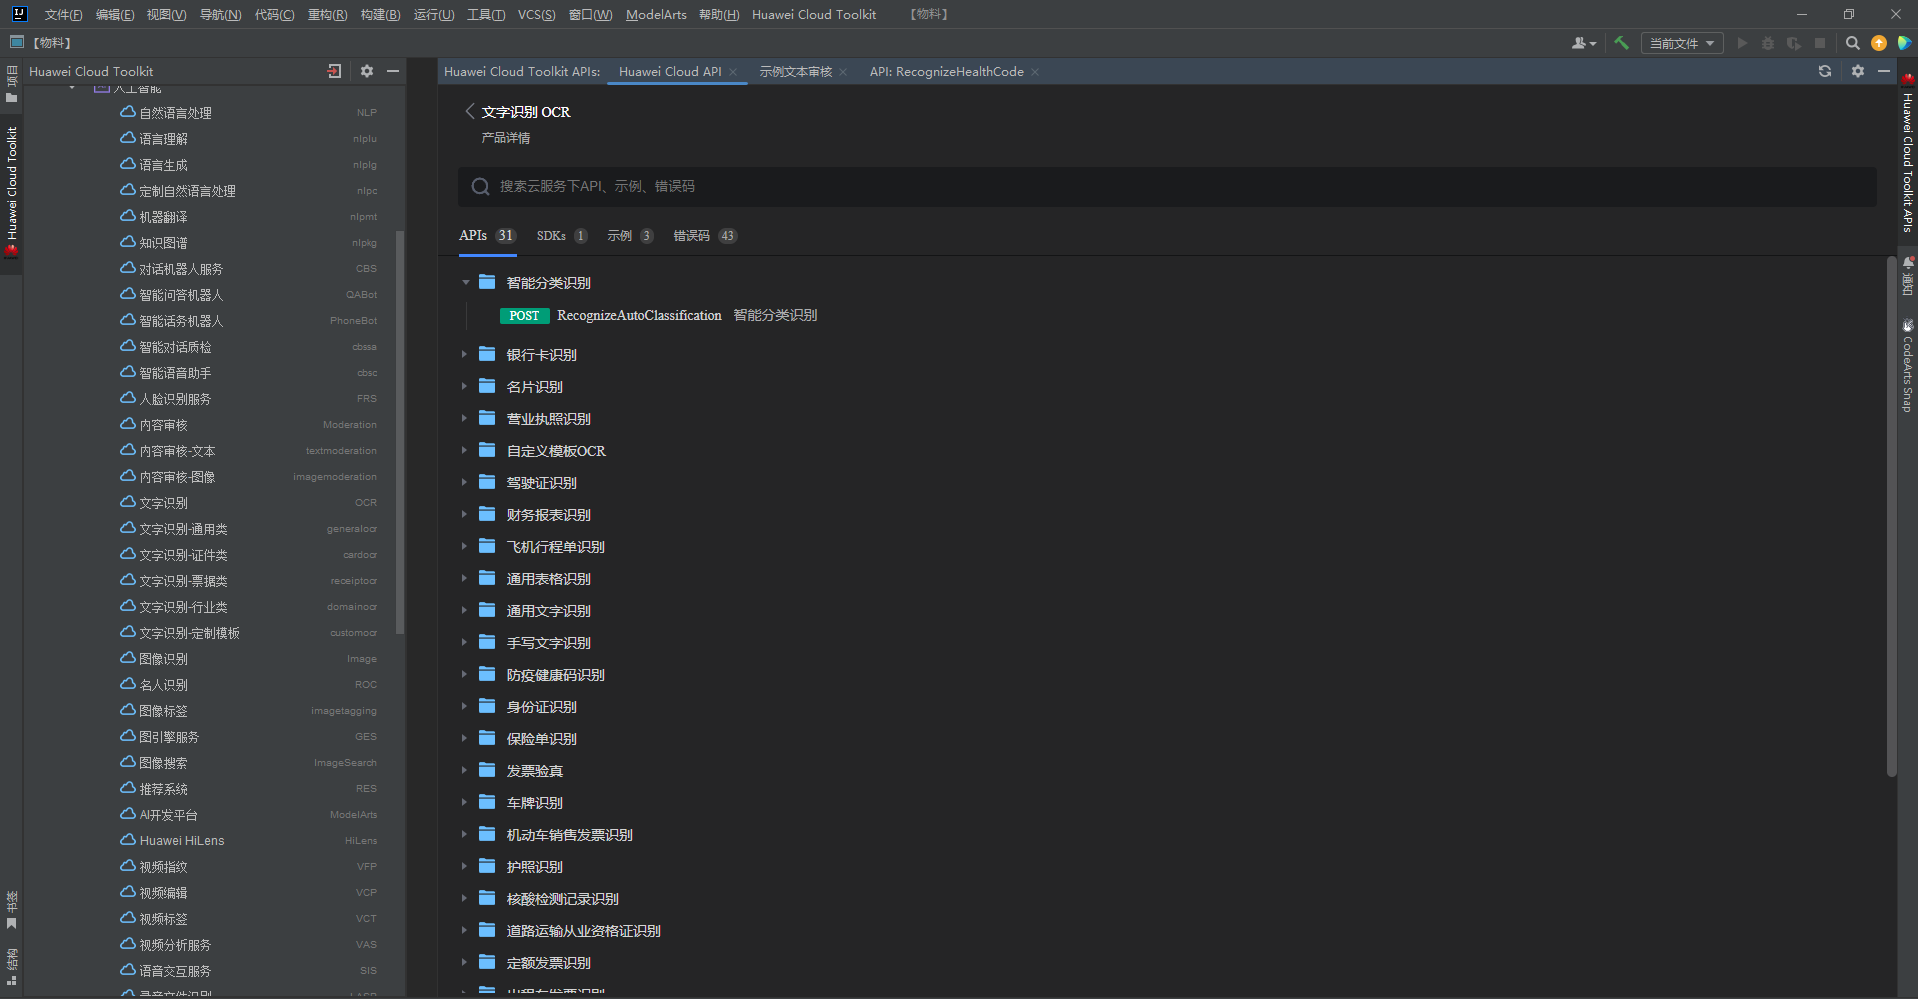Image resolution: width=1918 pixels, height=999 pixels.
Task: Open the VCS(S) menu
Action: (536, 14)
